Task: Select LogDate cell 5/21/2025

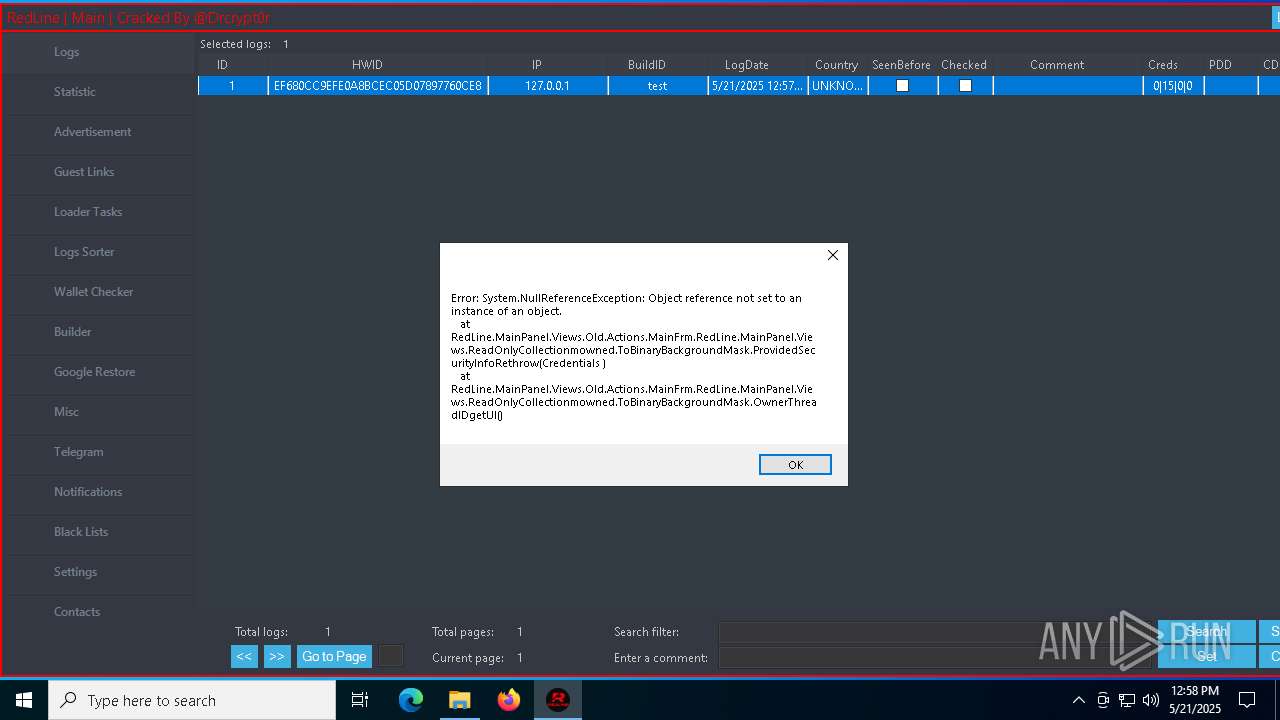Action: [x=758, y=86]
